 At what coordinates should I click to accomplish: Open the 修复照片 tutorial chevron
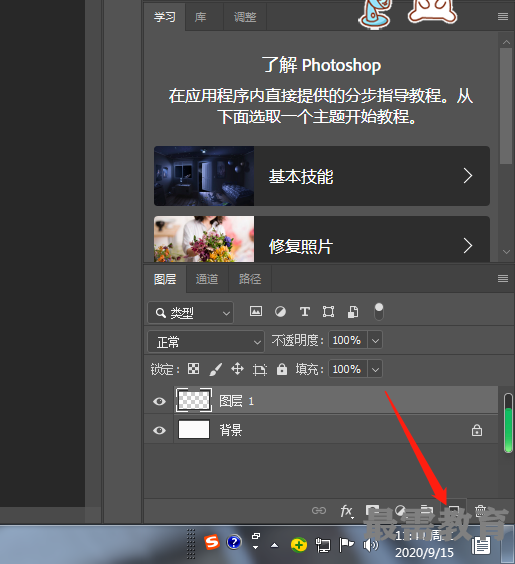[x=468, y=246]
